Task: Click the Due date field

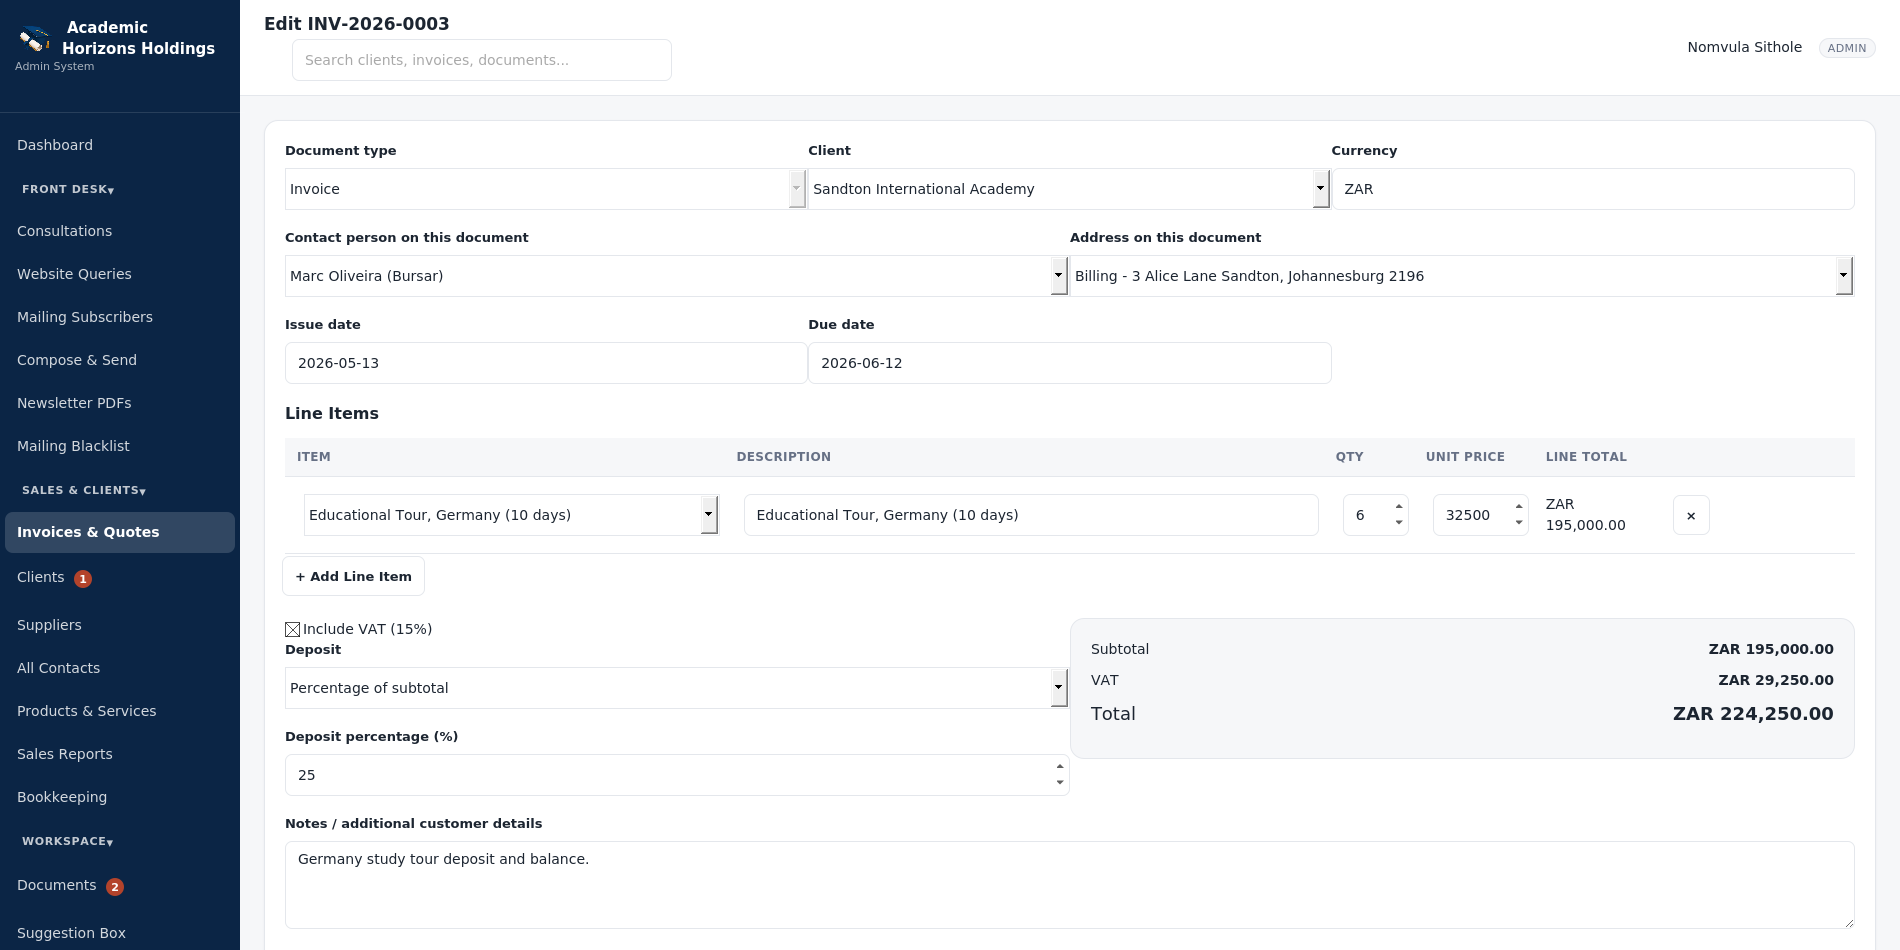Action: pyautogui.click(x=1069, y=363)
